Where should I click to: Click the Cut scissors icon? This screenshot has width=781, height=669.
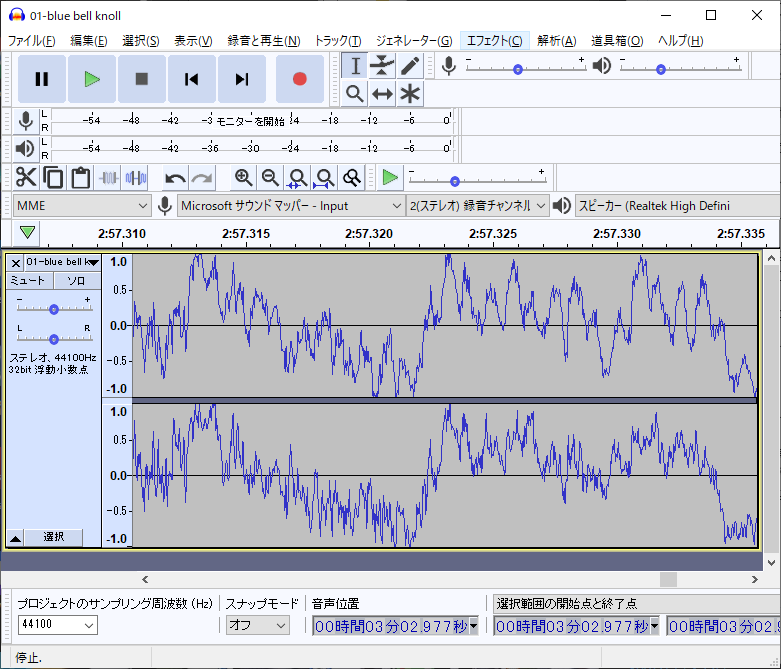tap(26, 177)
